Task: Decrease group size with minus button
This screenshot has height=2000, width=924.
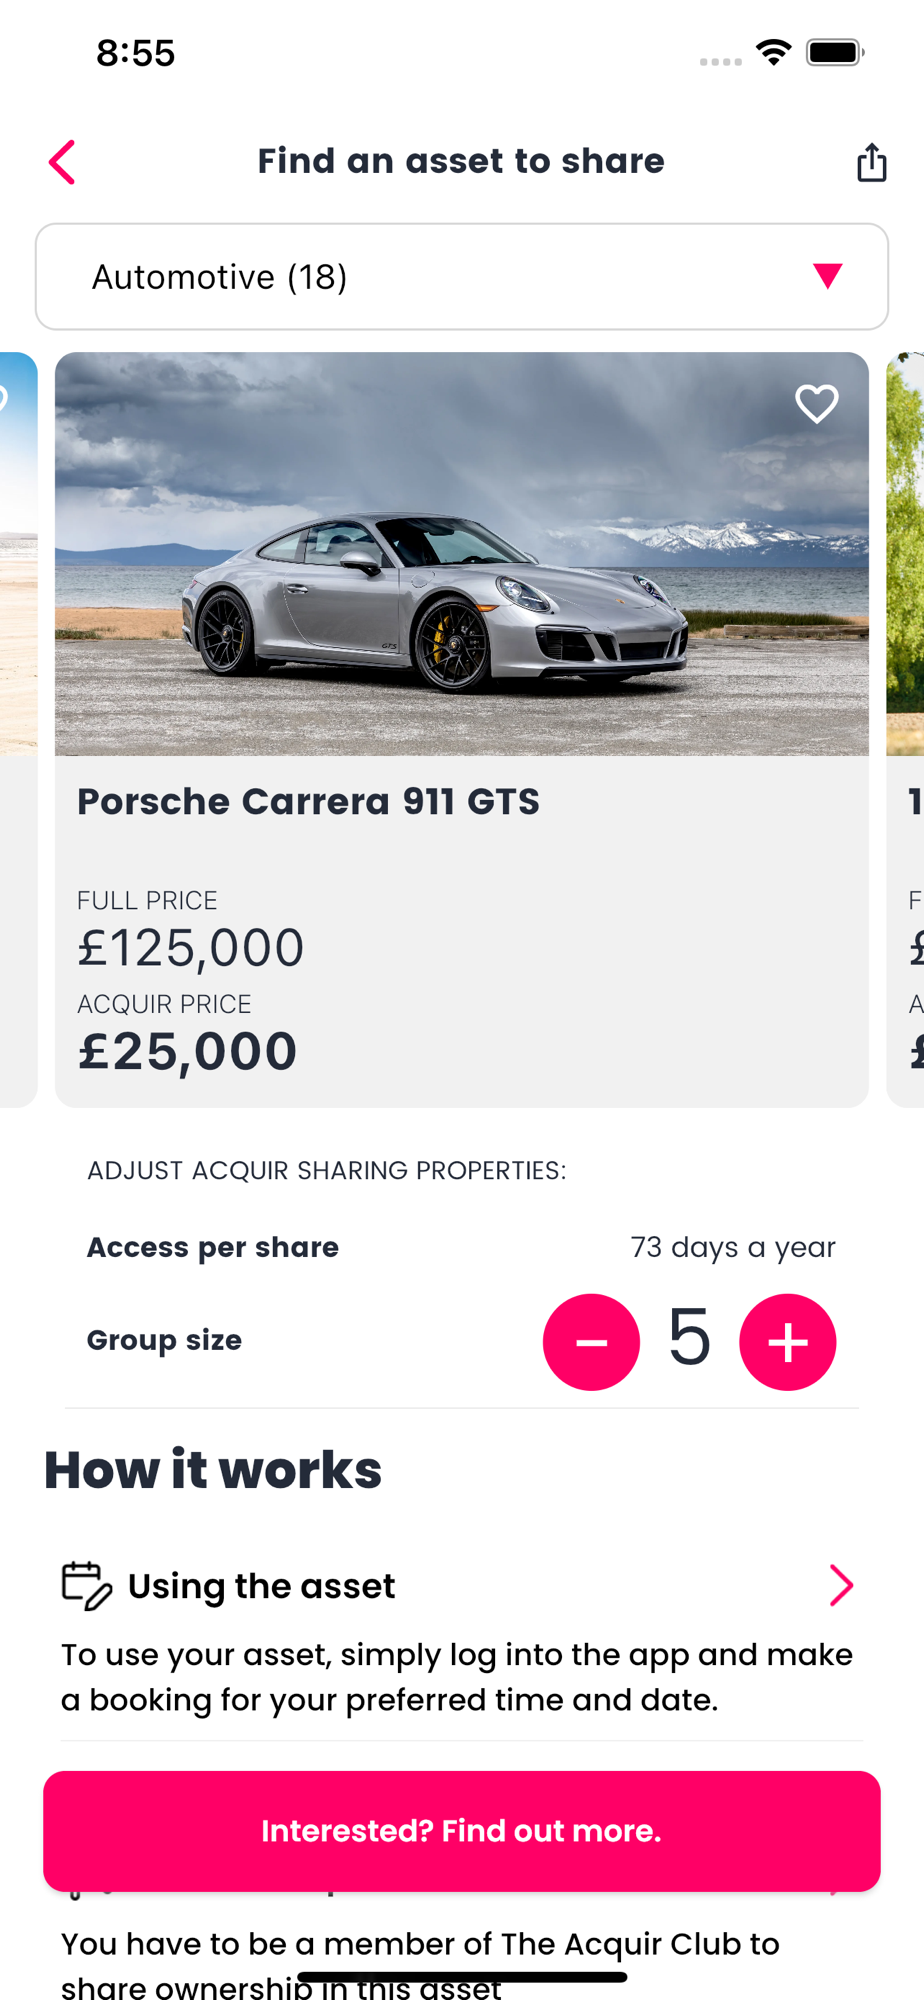Action: [591, 1342]
